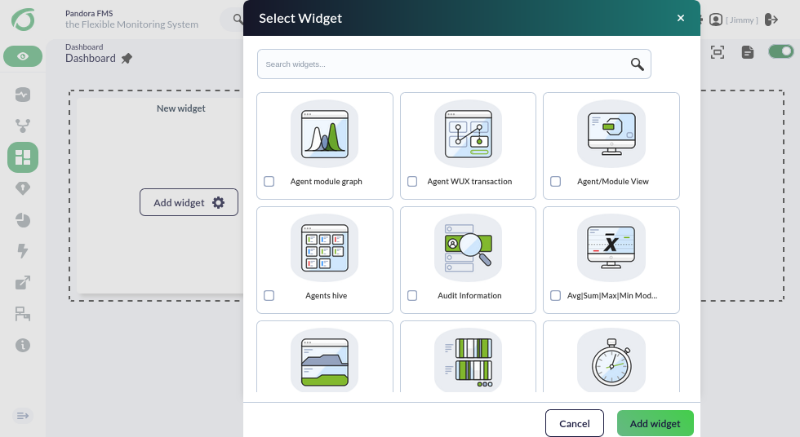Select the Agent module graph widget image
800x437 pixels.
tap(324, 134)
